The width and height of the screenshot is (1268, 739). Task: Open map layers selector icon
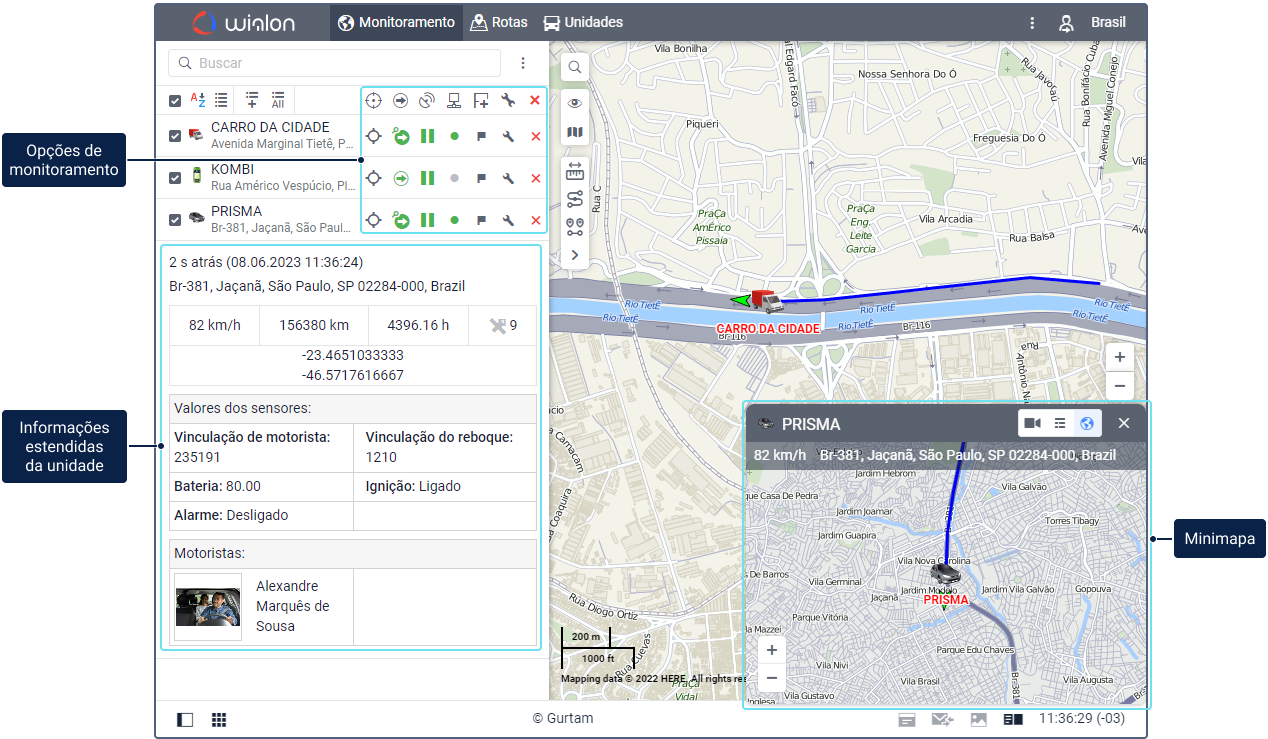[x=575, y=132]
